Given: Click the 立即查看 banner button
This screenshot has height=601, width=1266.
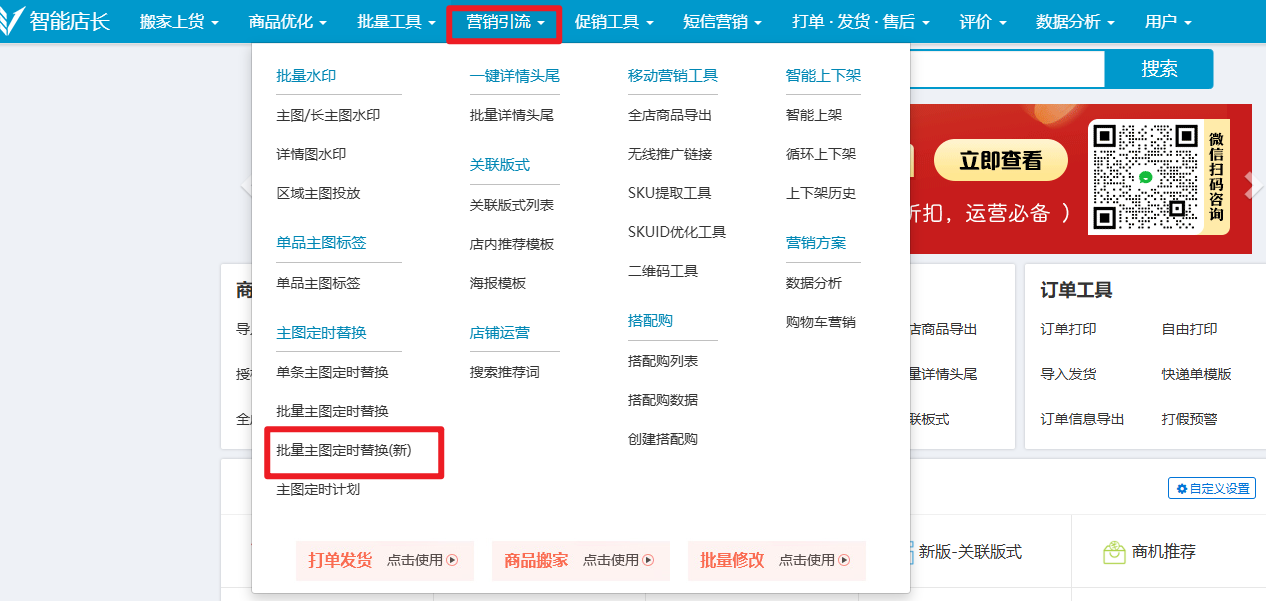Looking at the screenshot, I should pos(1000,161).
